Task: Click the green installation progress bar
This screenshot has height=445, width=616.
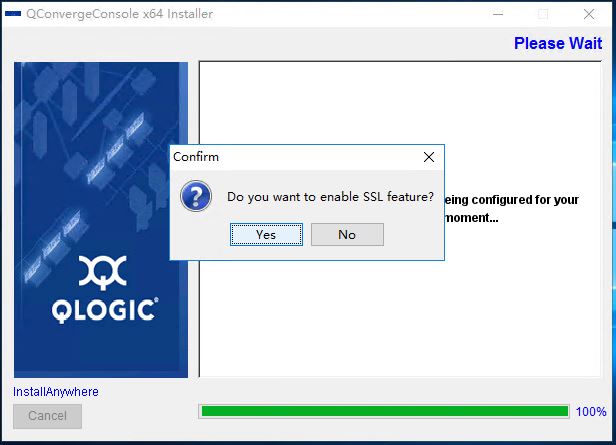Action: point(384,411)
